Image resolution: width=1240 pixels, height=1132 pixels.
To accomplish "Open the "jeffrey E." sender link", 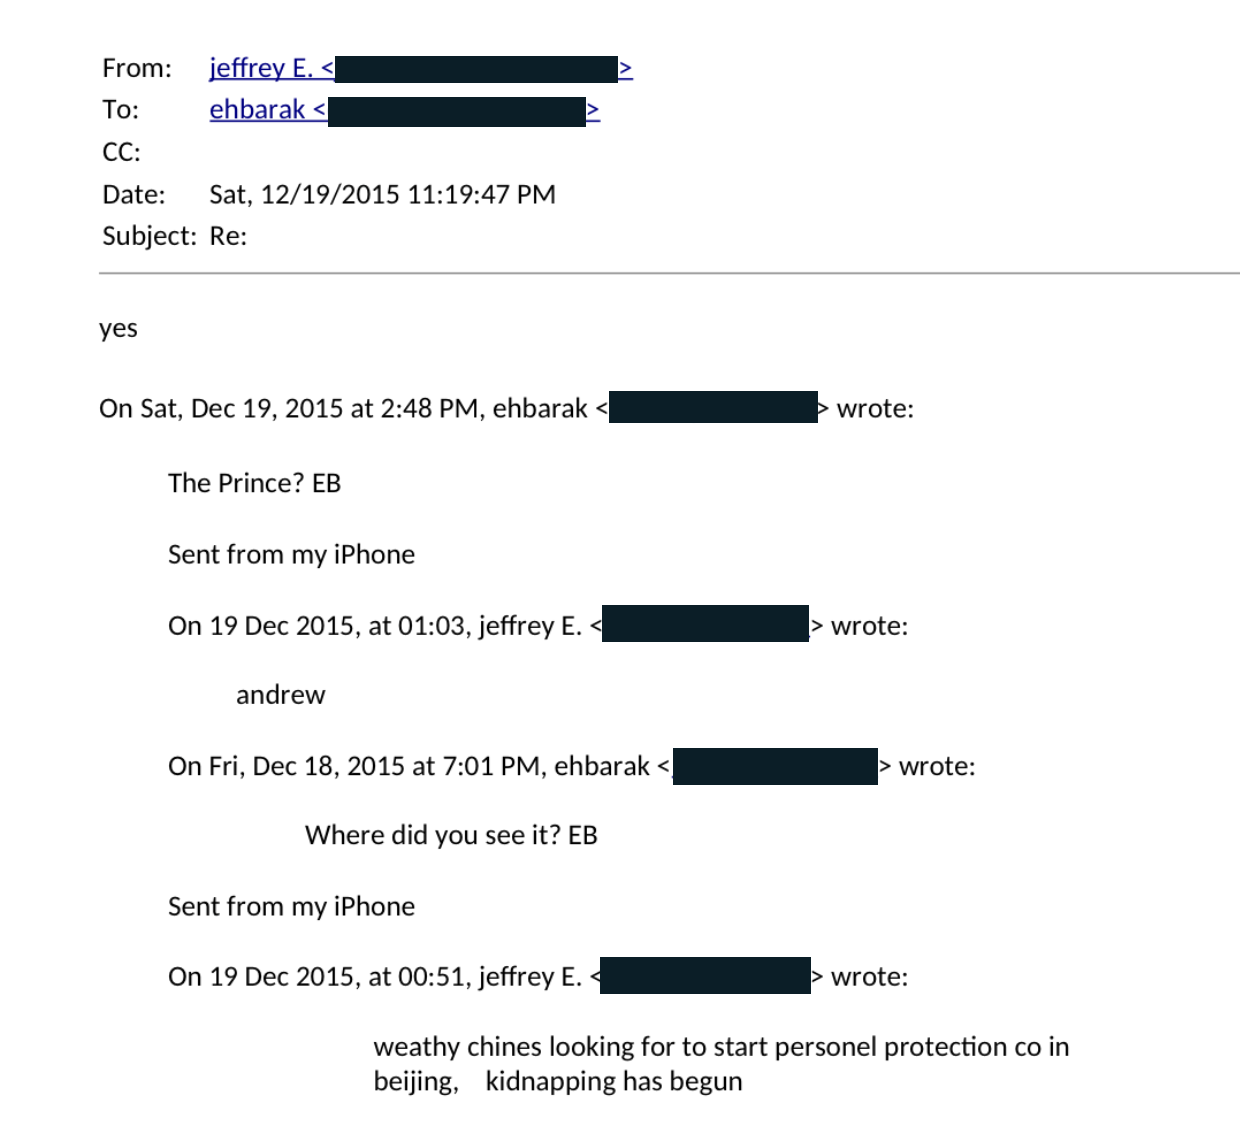I will [262, 68].
